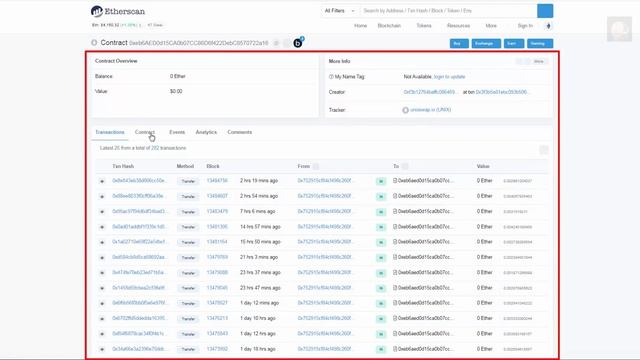Expand the Resources navigation menu
This screenshot has width=640, height=360.
point(458,26)
